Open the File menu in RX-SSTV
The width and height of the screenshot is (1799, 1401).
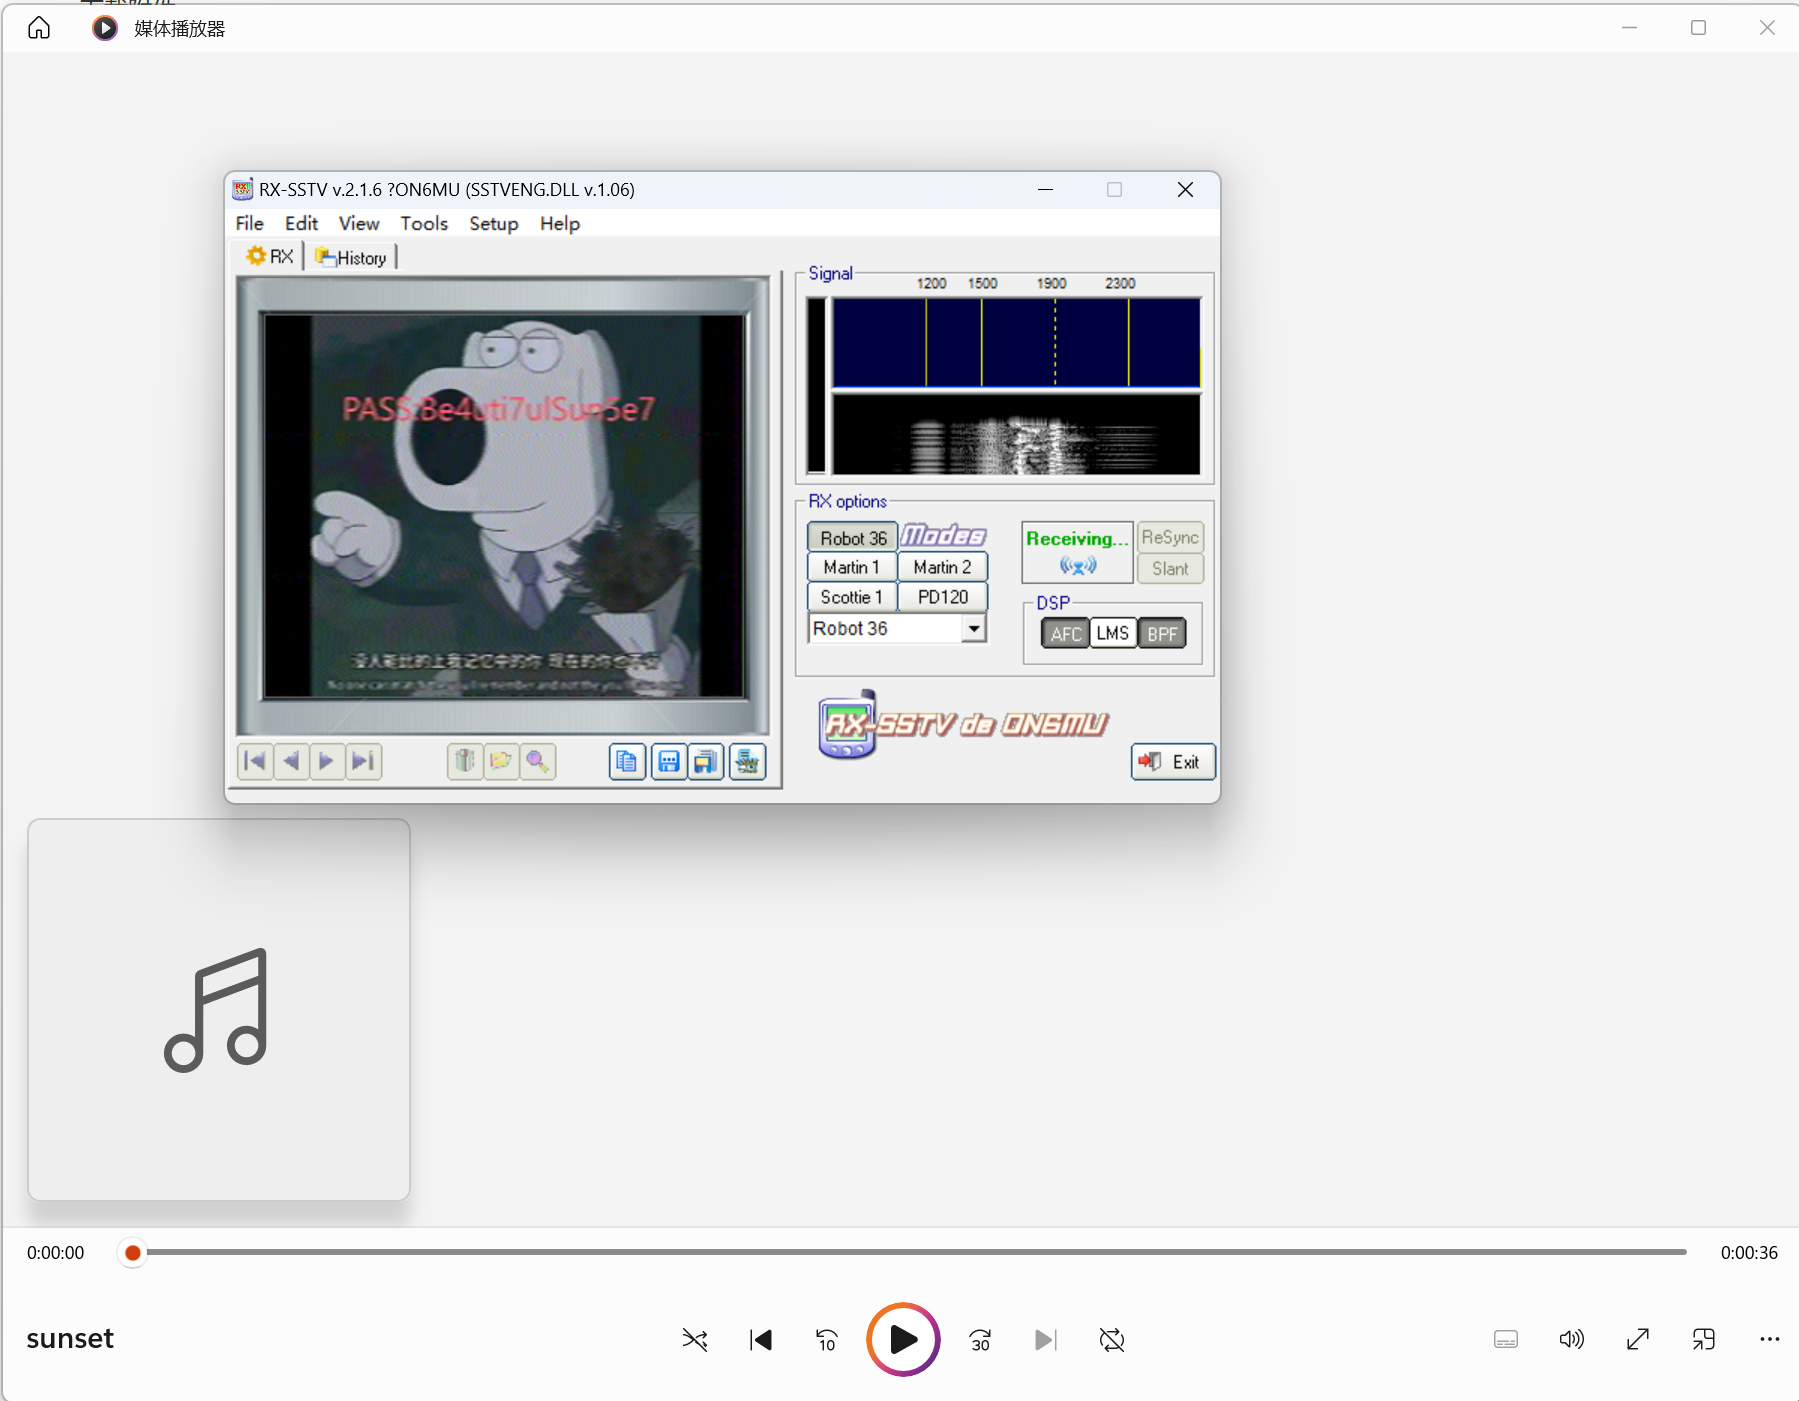point(250,224)
